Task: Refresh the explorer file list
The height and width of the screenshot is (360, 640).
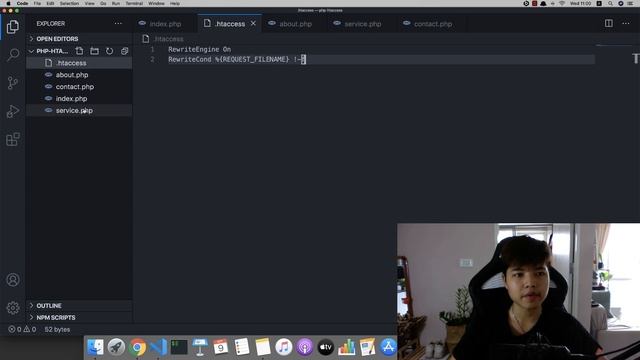Action: click(109, 51)
